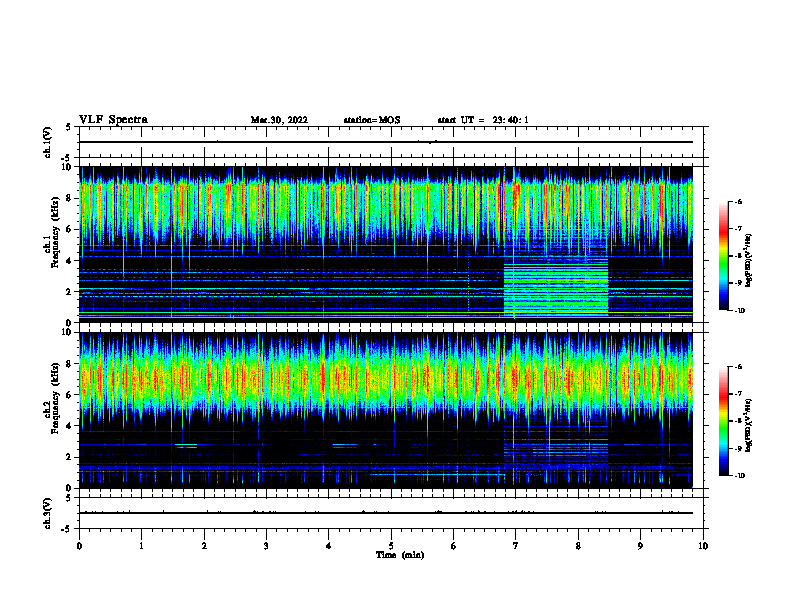Click the ch.2 spectrogram red band near 7 kHz

click(x=385, y=379)
